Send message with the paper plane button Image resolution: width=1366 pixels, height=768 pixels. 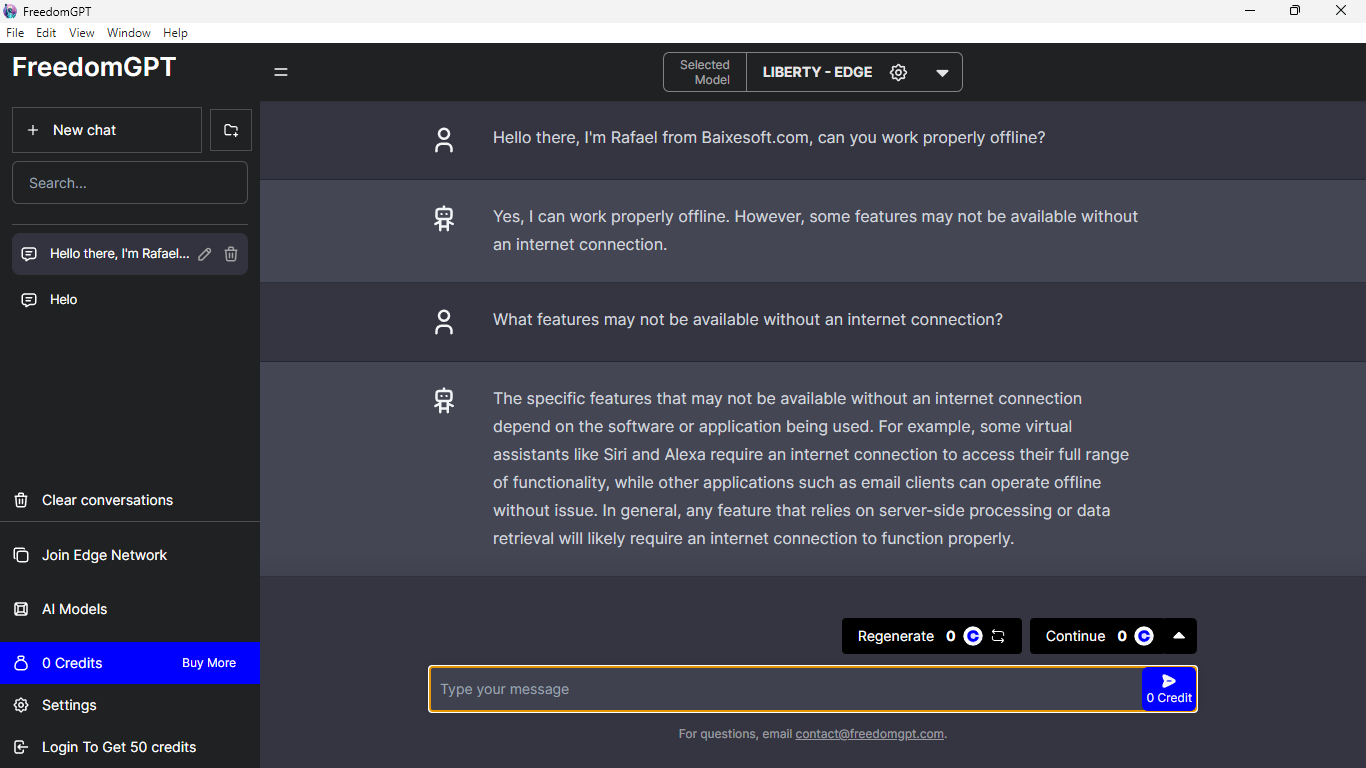tap(1169, 689)
